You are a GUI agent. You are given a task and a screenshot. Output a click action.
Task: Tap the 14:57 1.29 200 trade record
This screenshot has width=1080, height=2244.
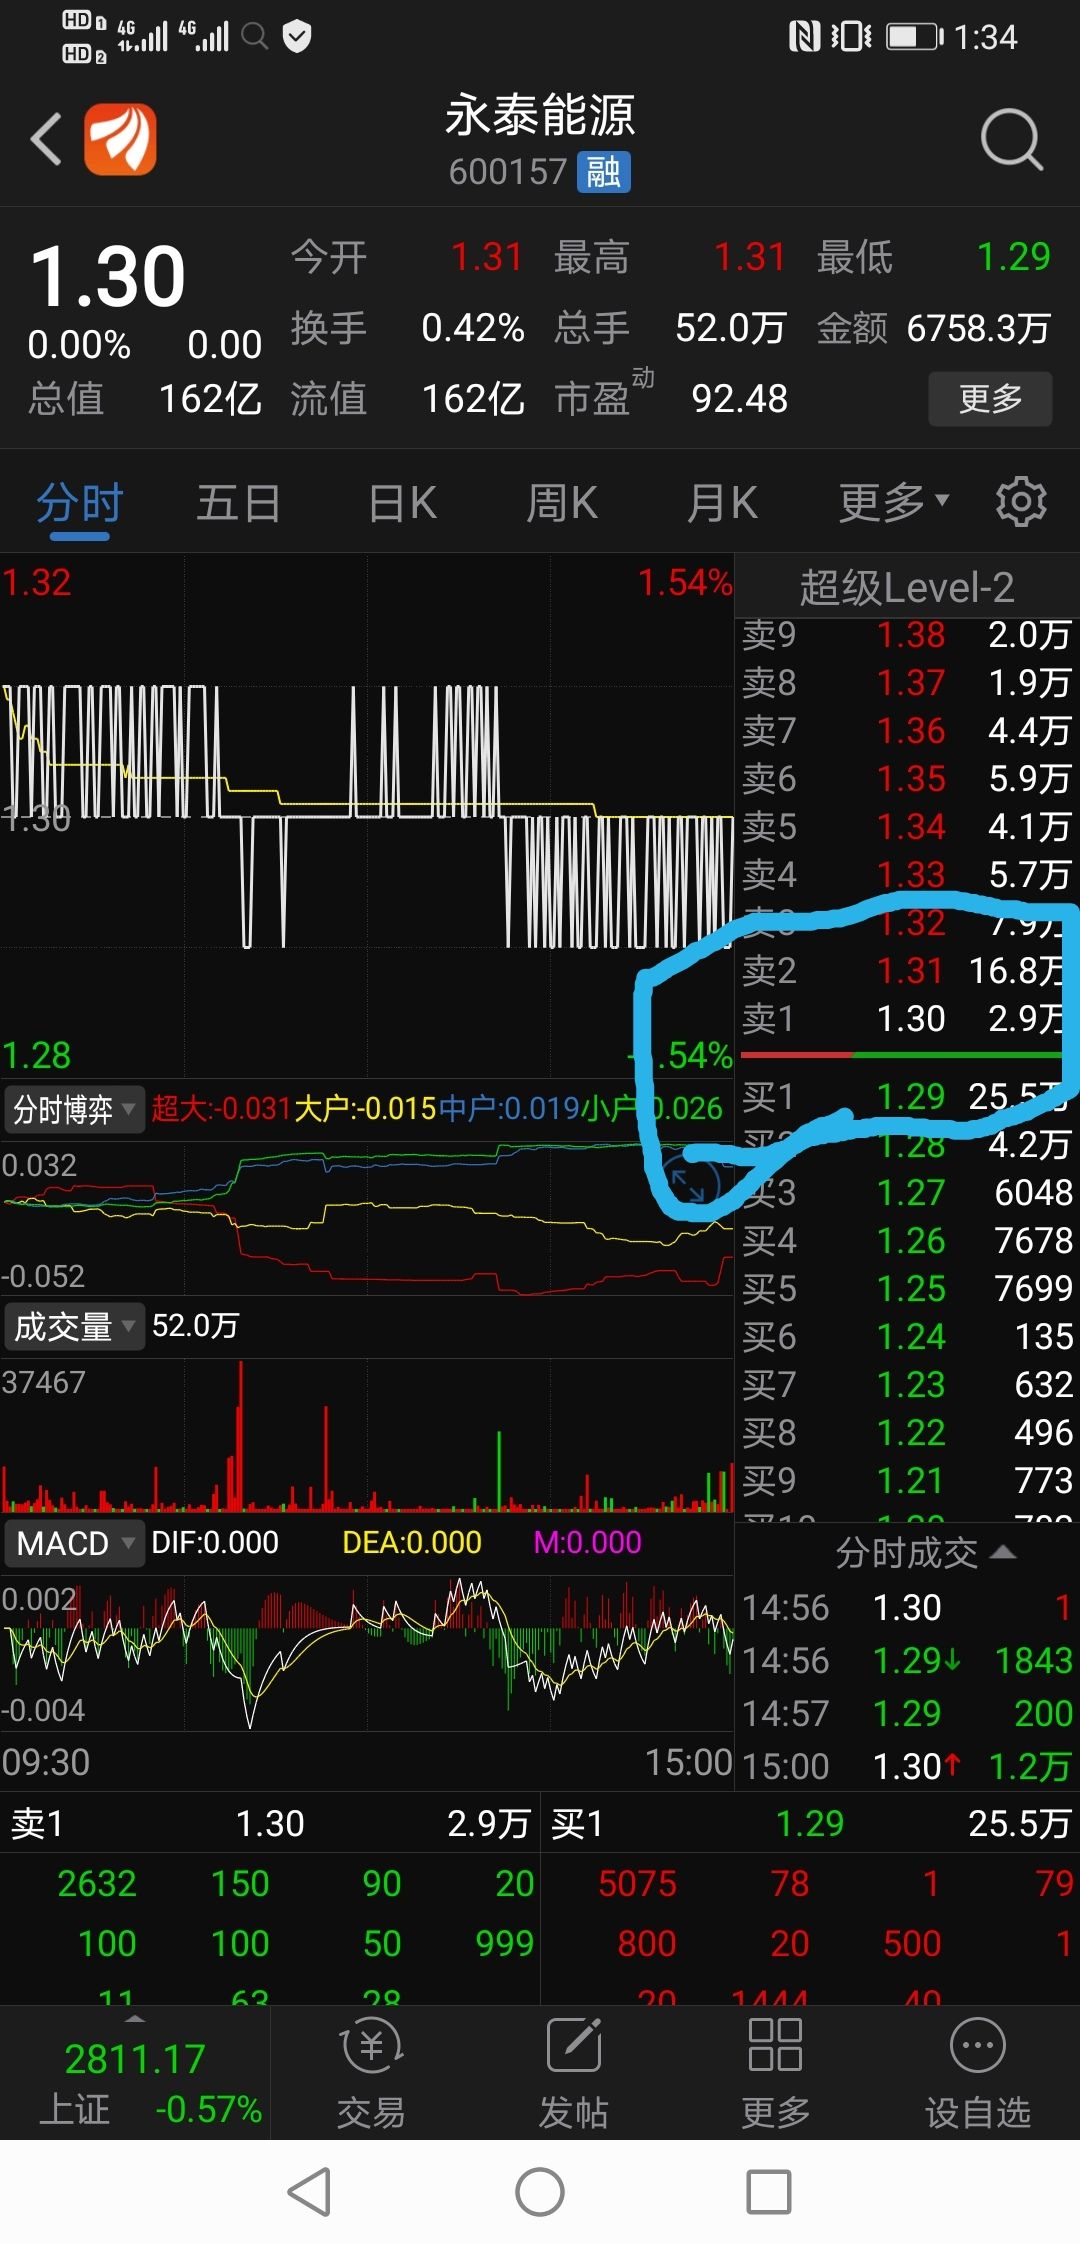point(907,1714)
